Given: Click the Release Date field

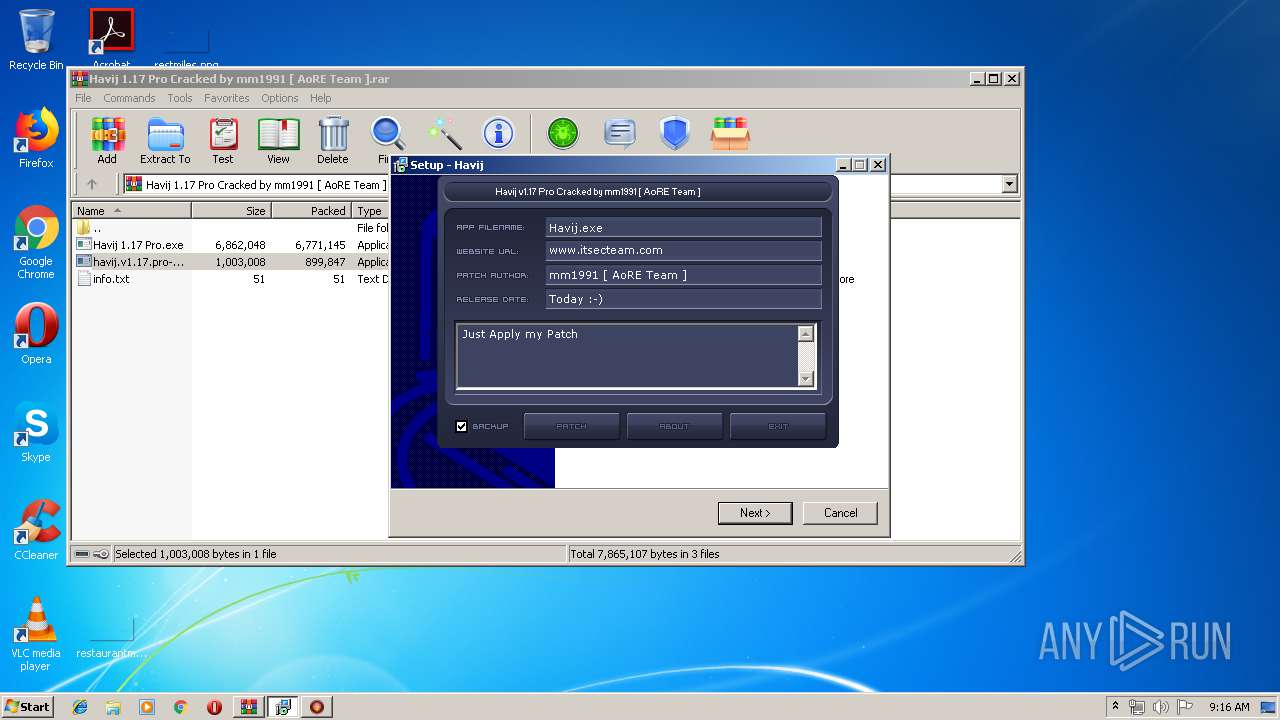Looking at the screenshot, I should click(683, 299).
